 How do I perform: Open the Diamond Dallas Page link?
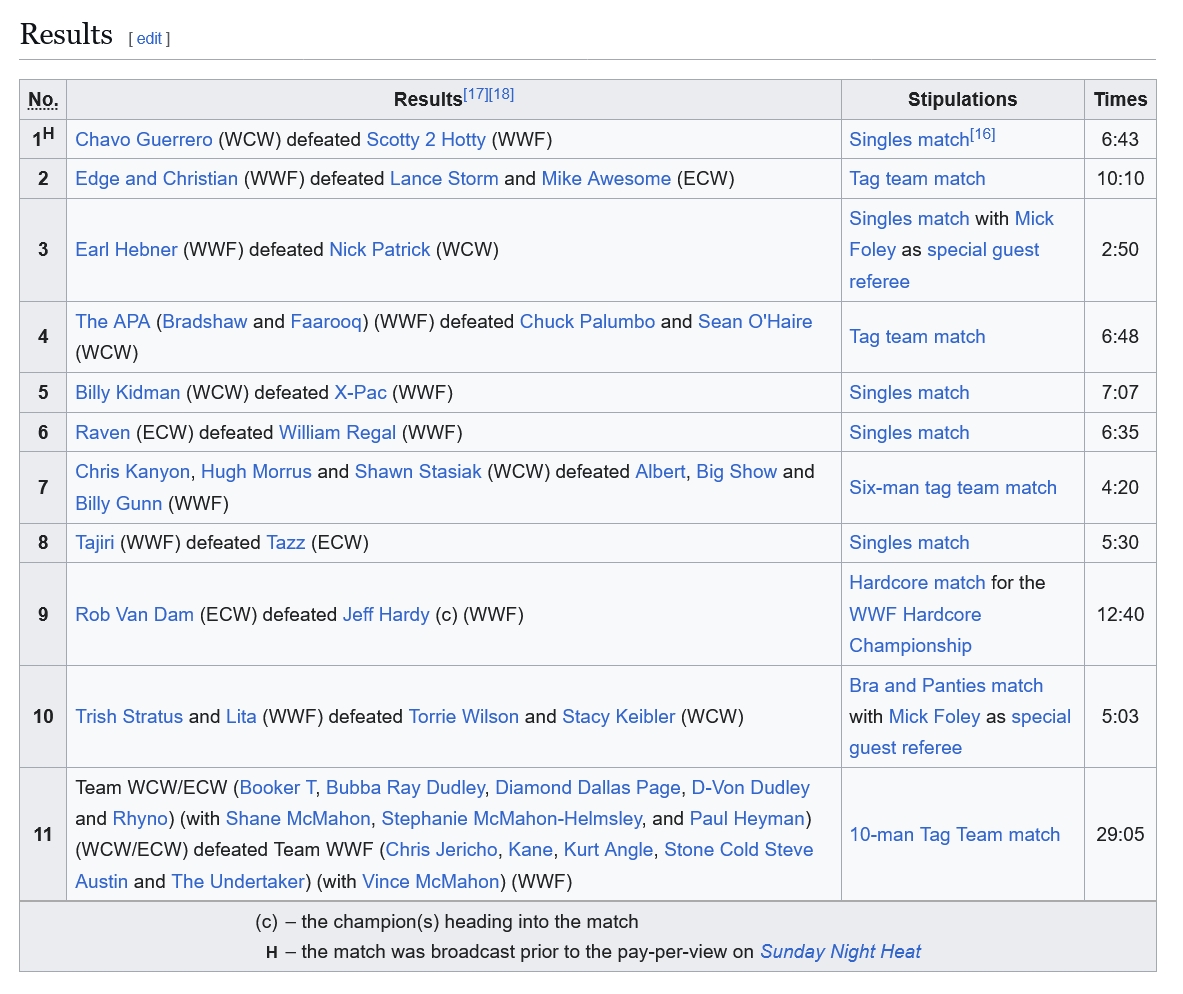coord(588,788)
